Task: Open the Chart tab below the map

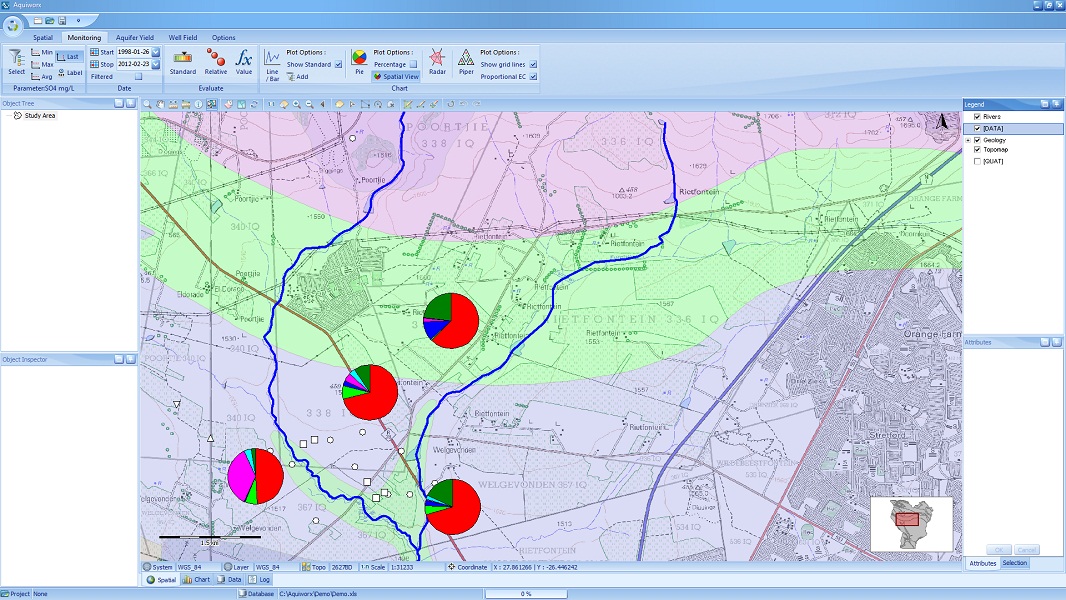Action: pos(196,580)
